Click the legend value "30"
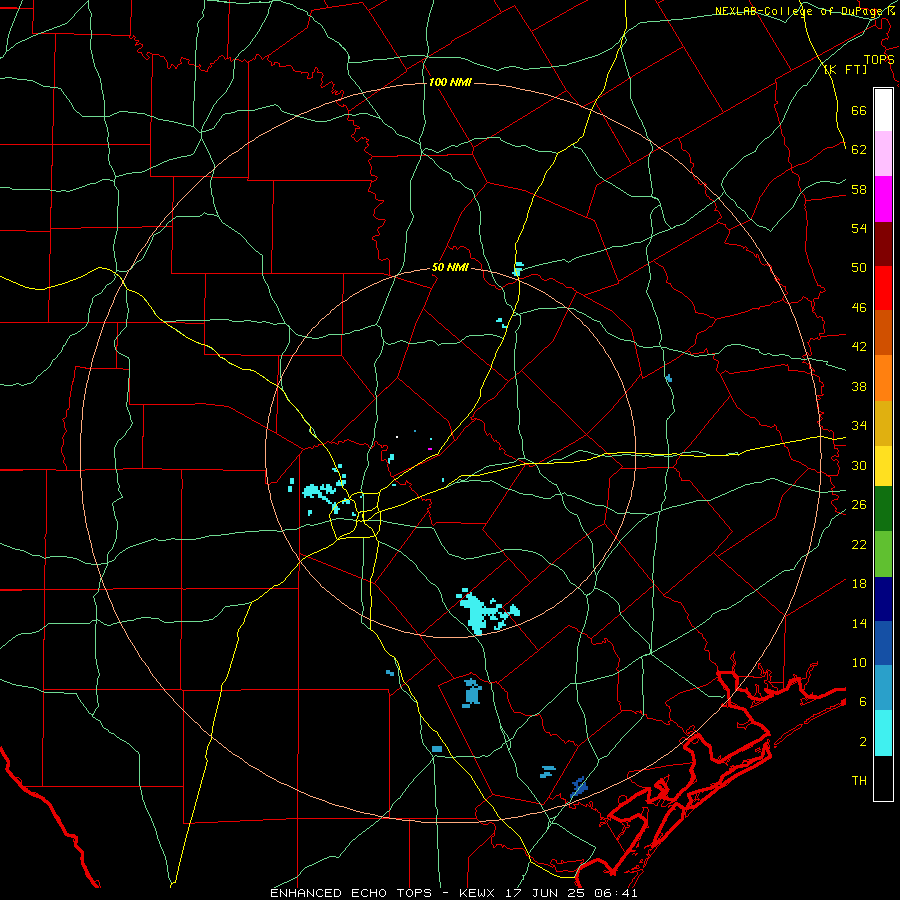The image size is (900, 900). tap(859, 465)
